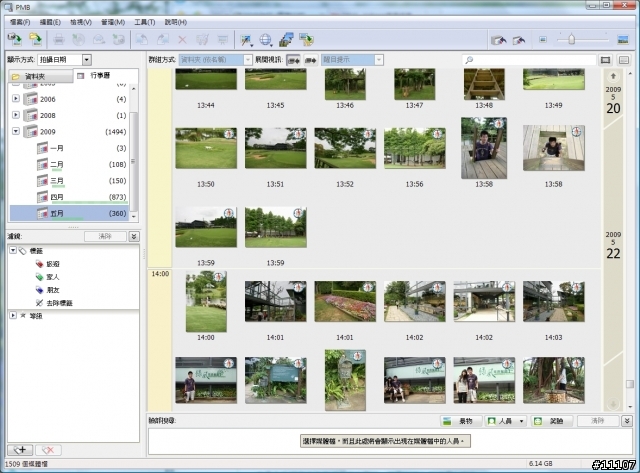Click the bottom panel clear button
This screenshot has height=473, width=640.
597,421
